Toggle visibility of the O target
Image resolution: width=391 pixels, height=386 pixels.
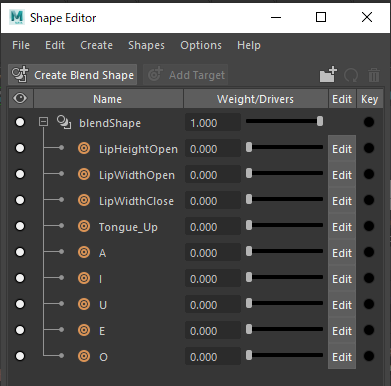tap(20, 356)
